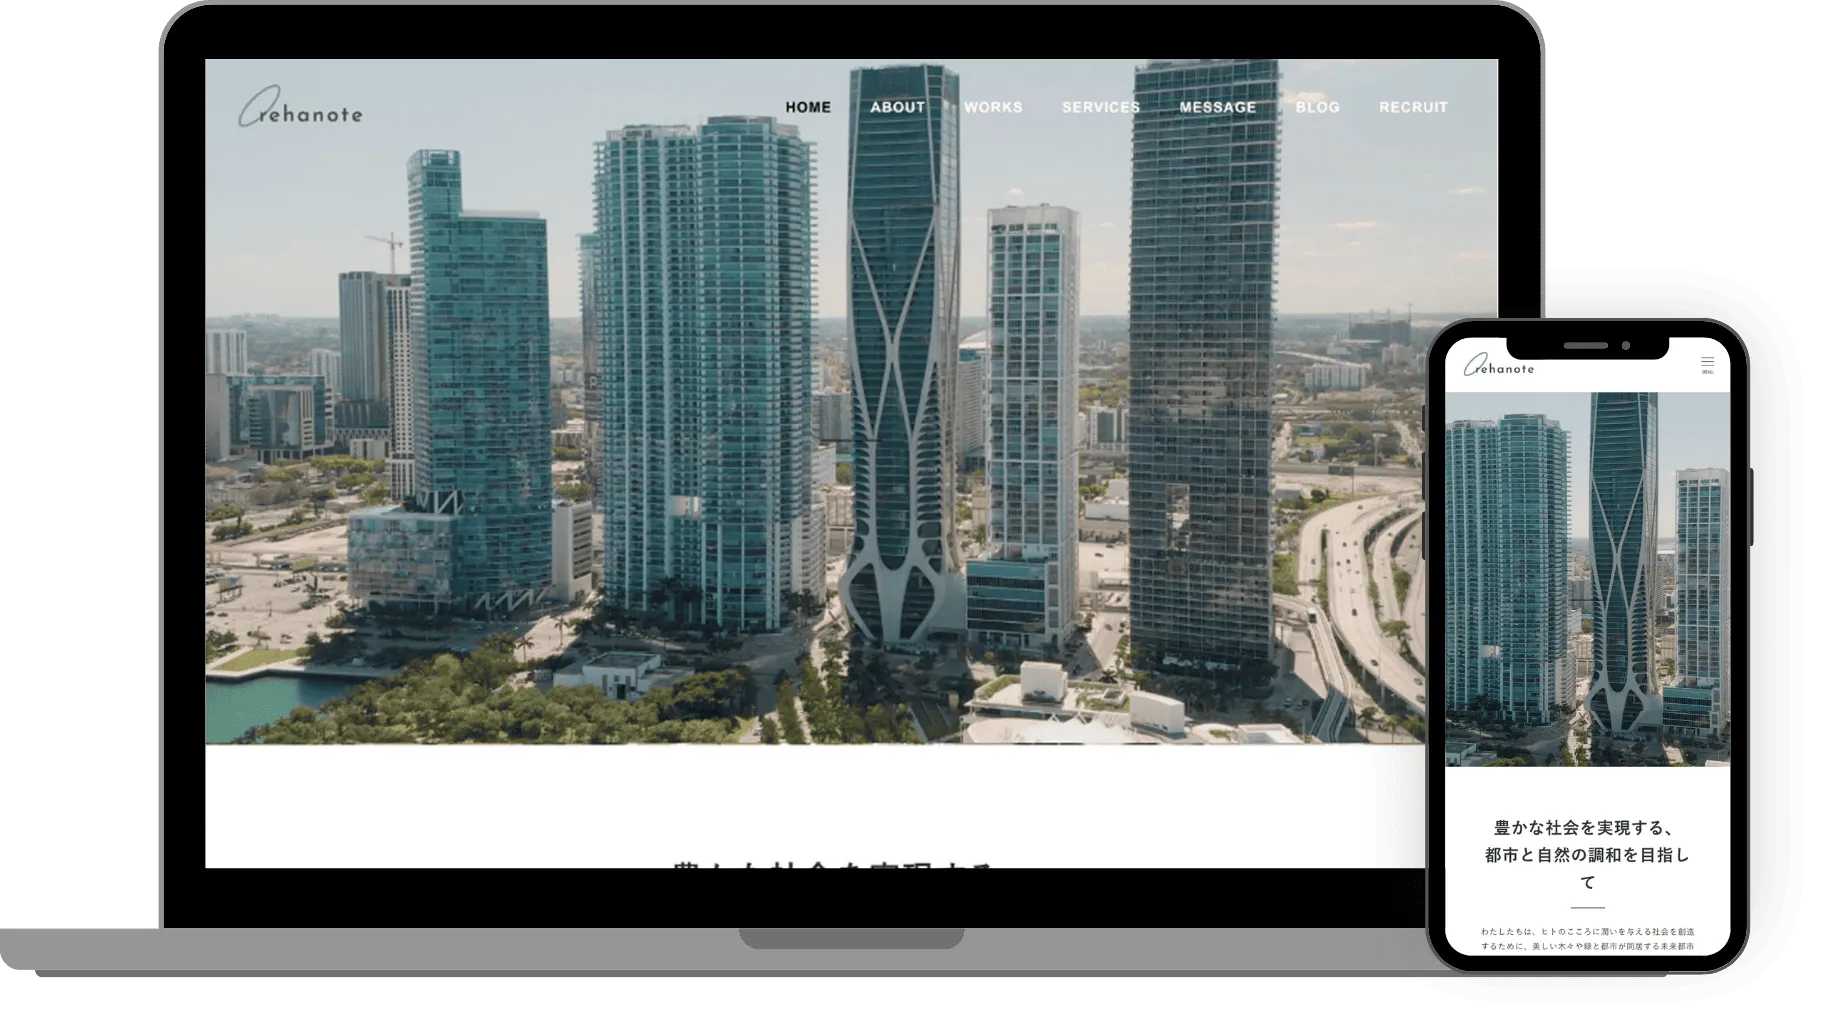Open the RECRUIT navigation link
The image size is (1830, 1030).
pyautogui.click(x=1413, y=107)
